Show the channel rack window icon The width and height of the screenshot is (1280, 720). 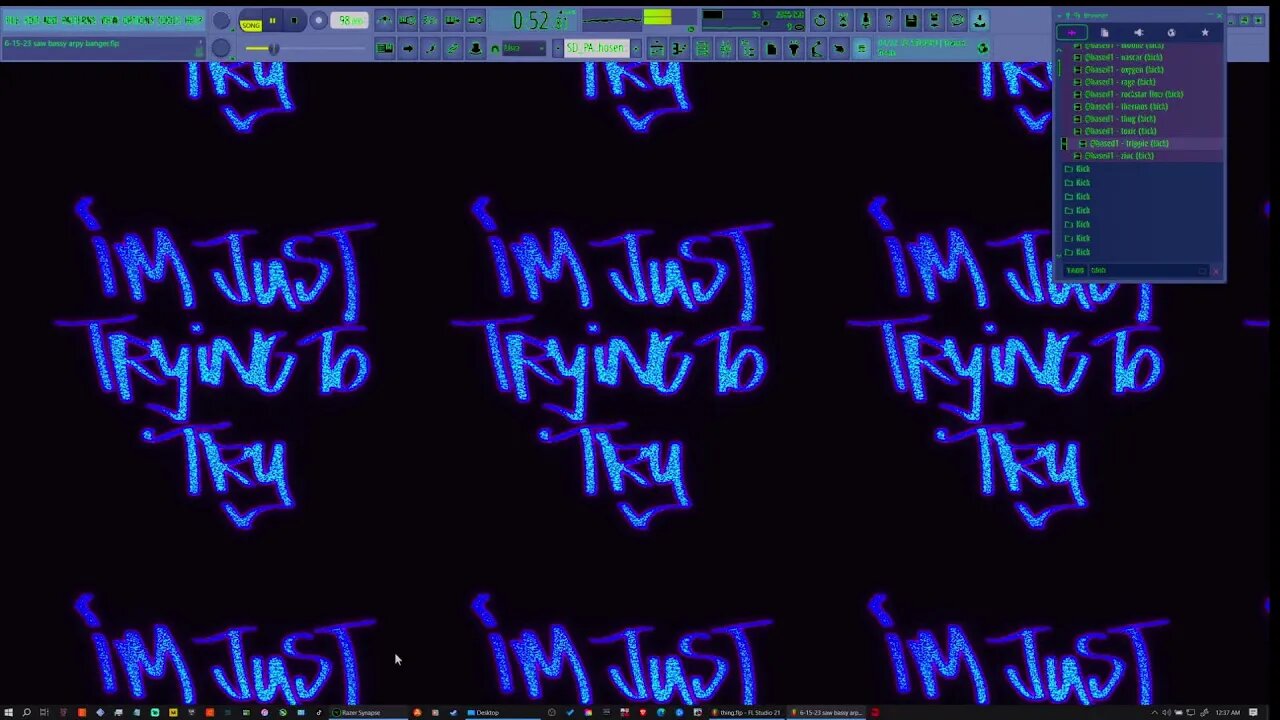(x=702, y=48)
